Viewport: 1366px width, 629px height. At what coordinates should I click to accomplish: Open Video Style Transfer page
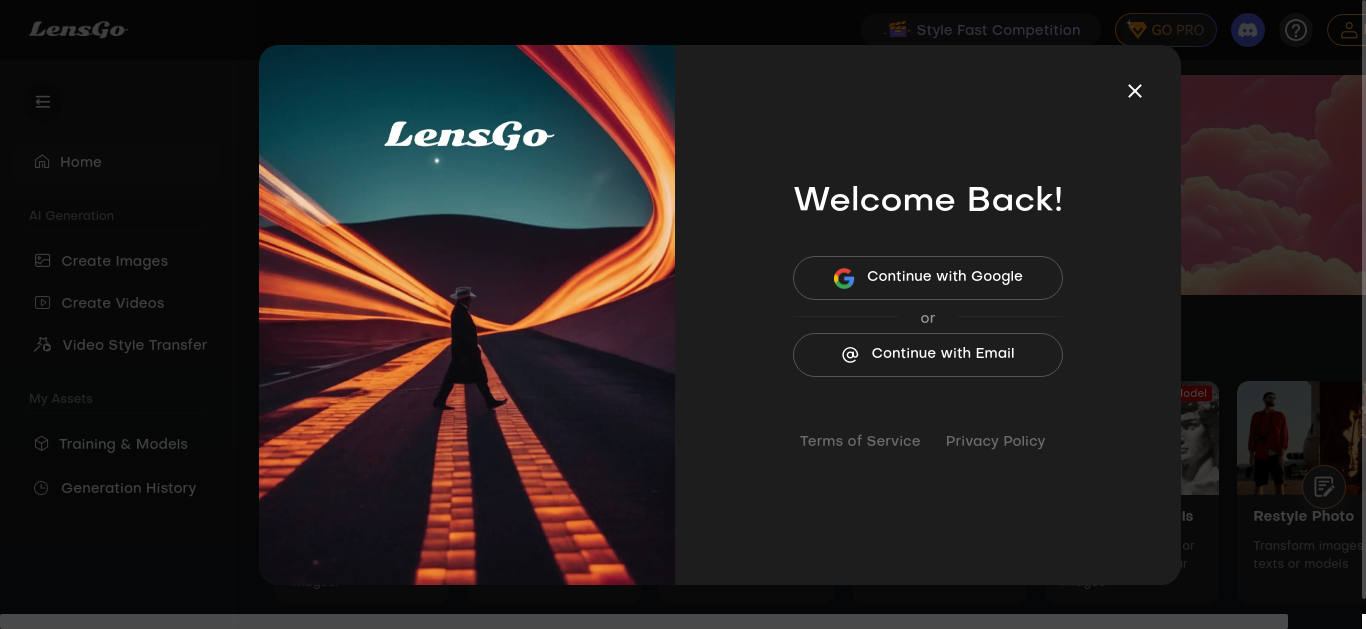(x=135, y=345)
